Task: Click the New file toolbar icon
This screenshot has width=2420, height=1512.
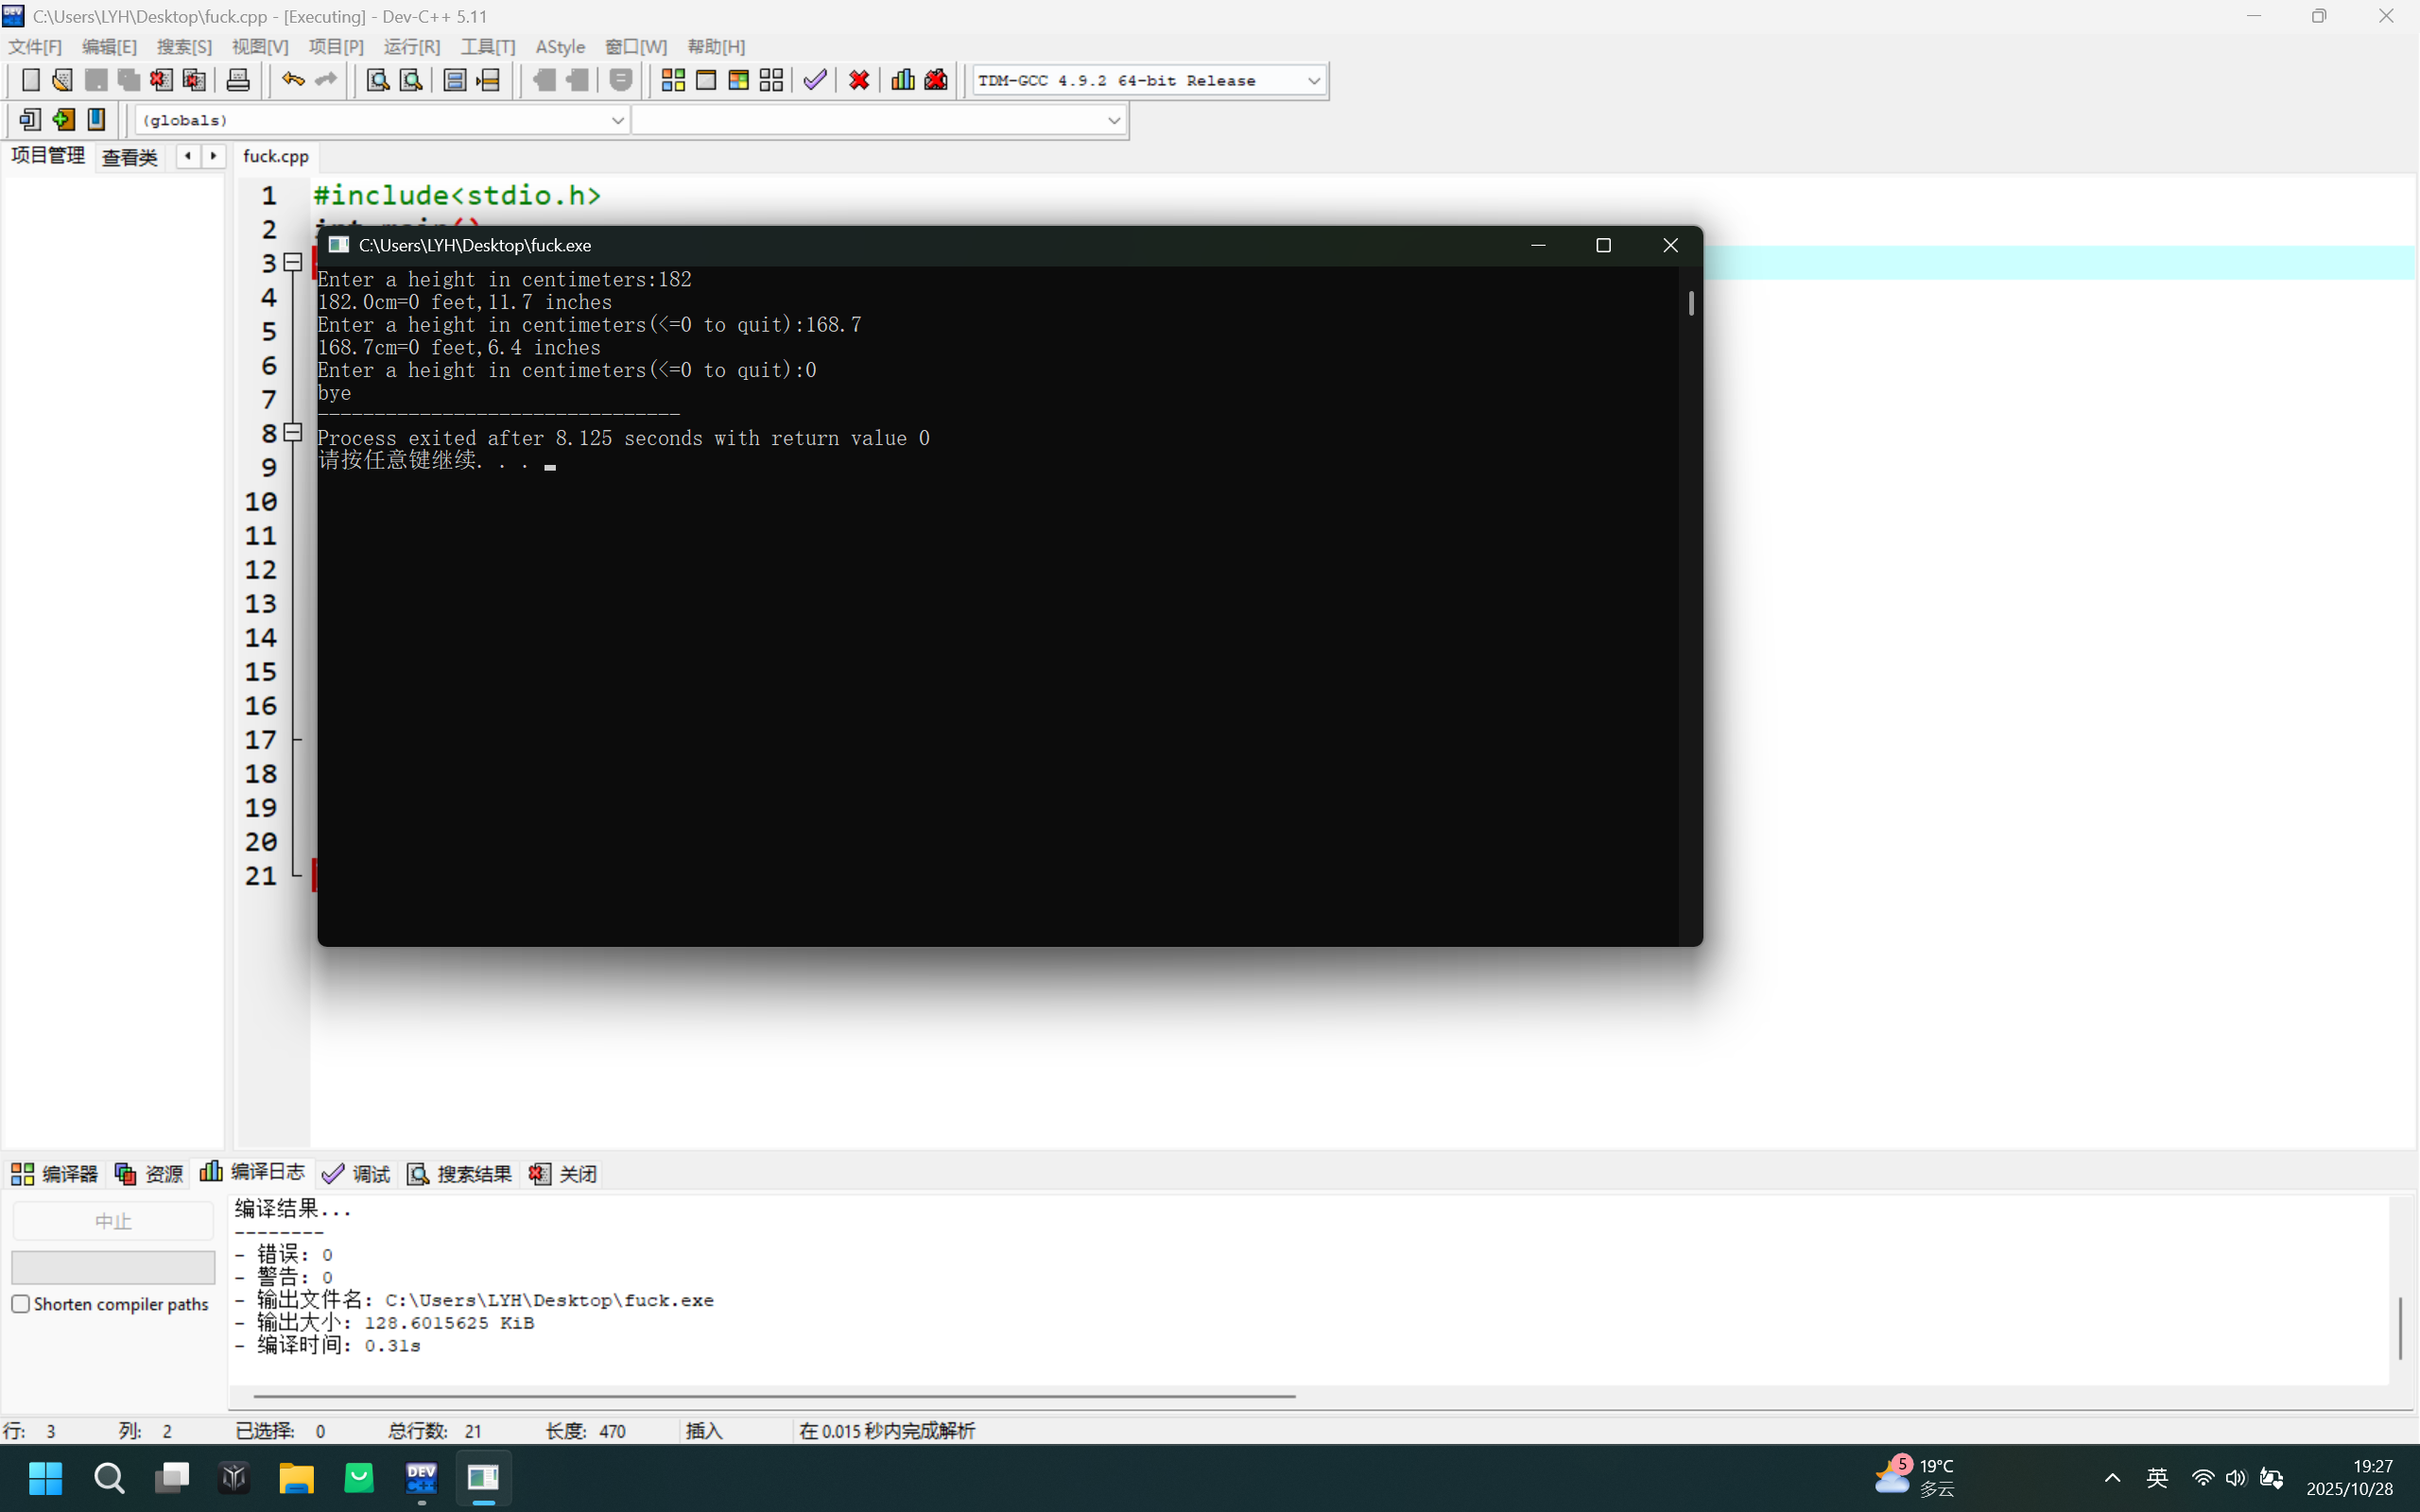Action: coord(30,80)
